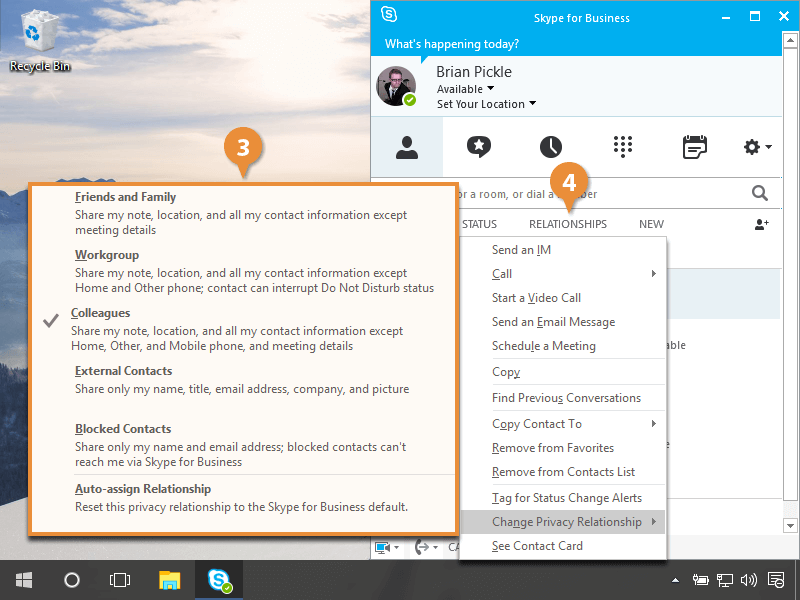Open the Change Privacy Relationship submenu
Viewport: 800px width, 600px height.
point(566,522)
